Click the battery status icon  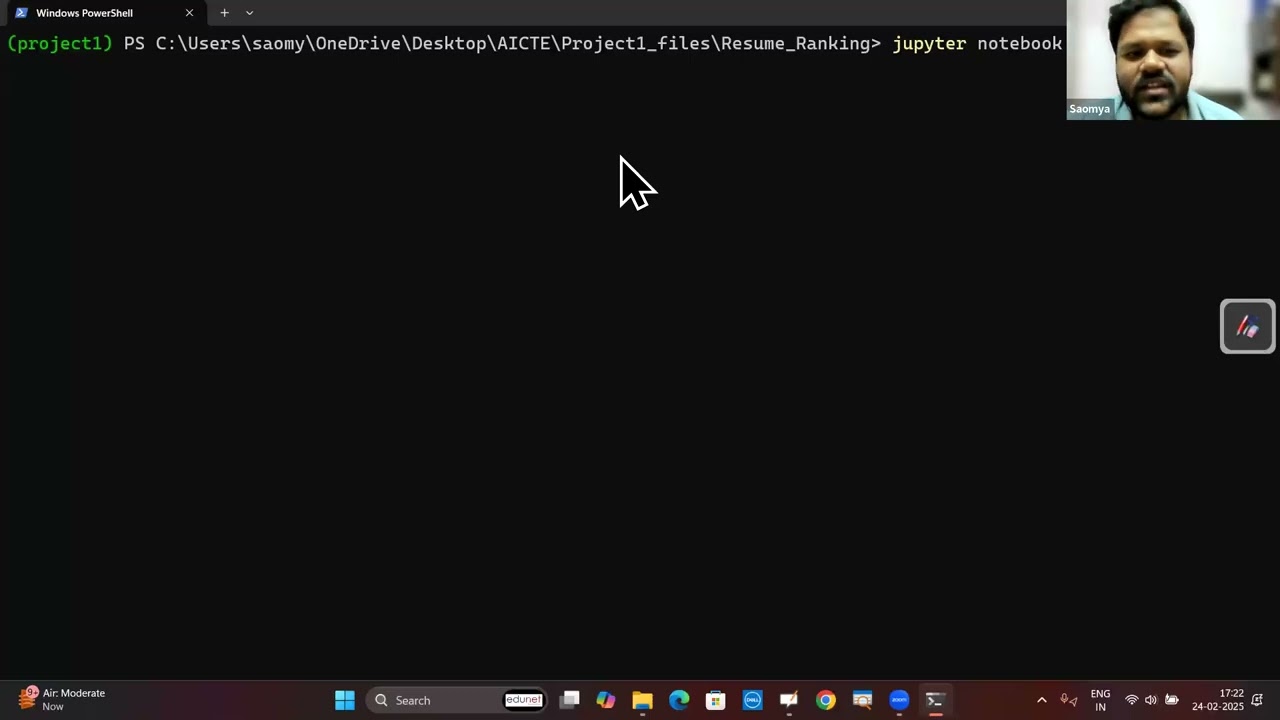coord(1172,700)
